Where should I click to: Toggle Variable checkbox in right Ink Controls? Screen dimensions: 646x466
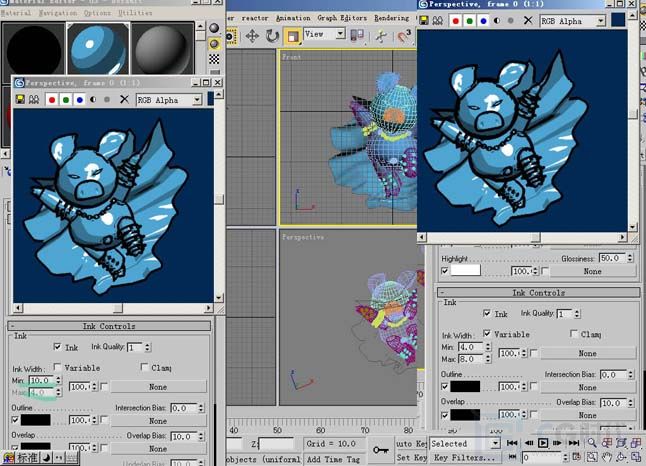pos(487,333)
